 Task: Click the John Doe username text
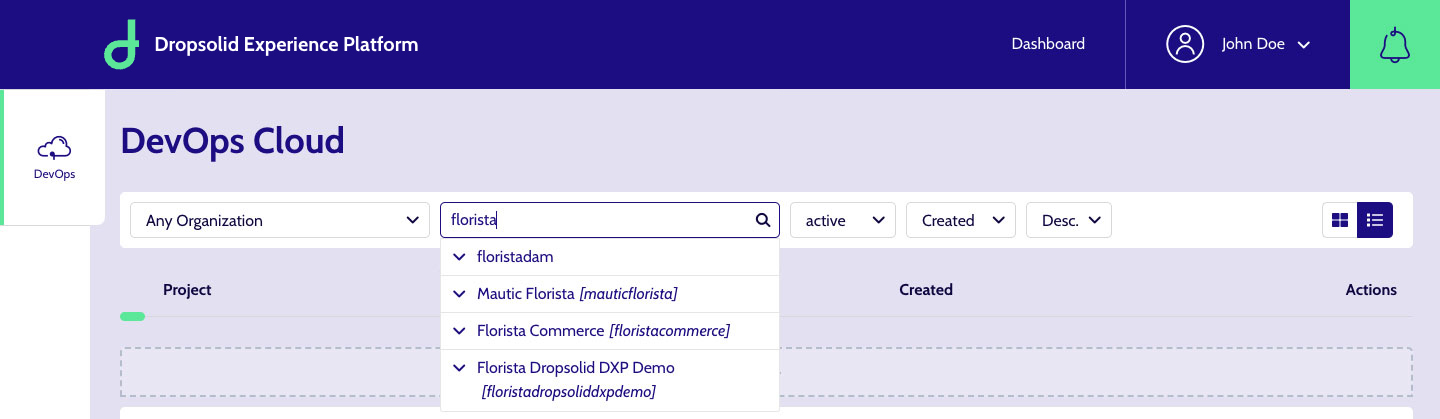point(1253,44)
